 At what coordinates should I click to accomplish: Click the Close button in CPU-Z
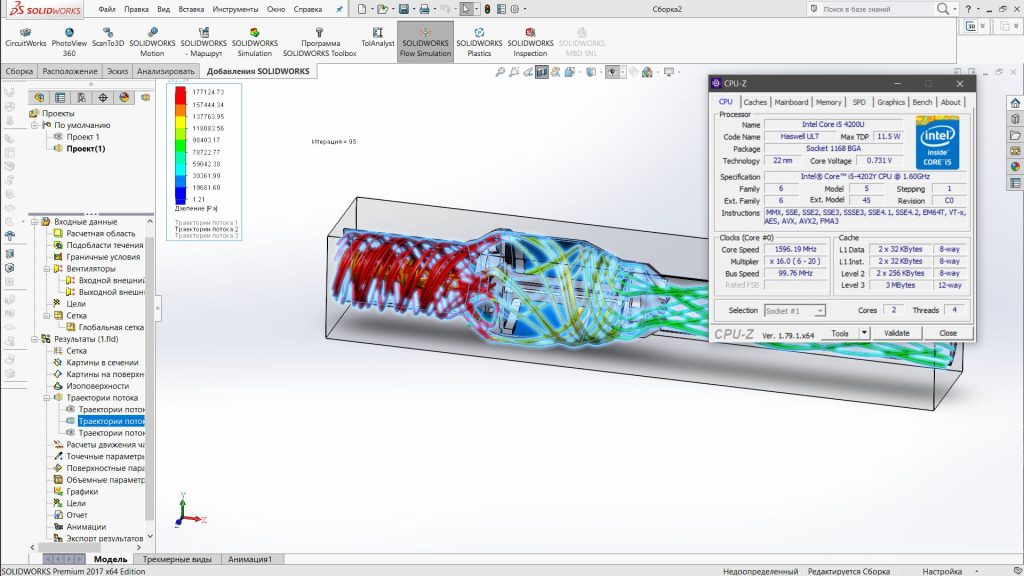[x=948, y=333]
